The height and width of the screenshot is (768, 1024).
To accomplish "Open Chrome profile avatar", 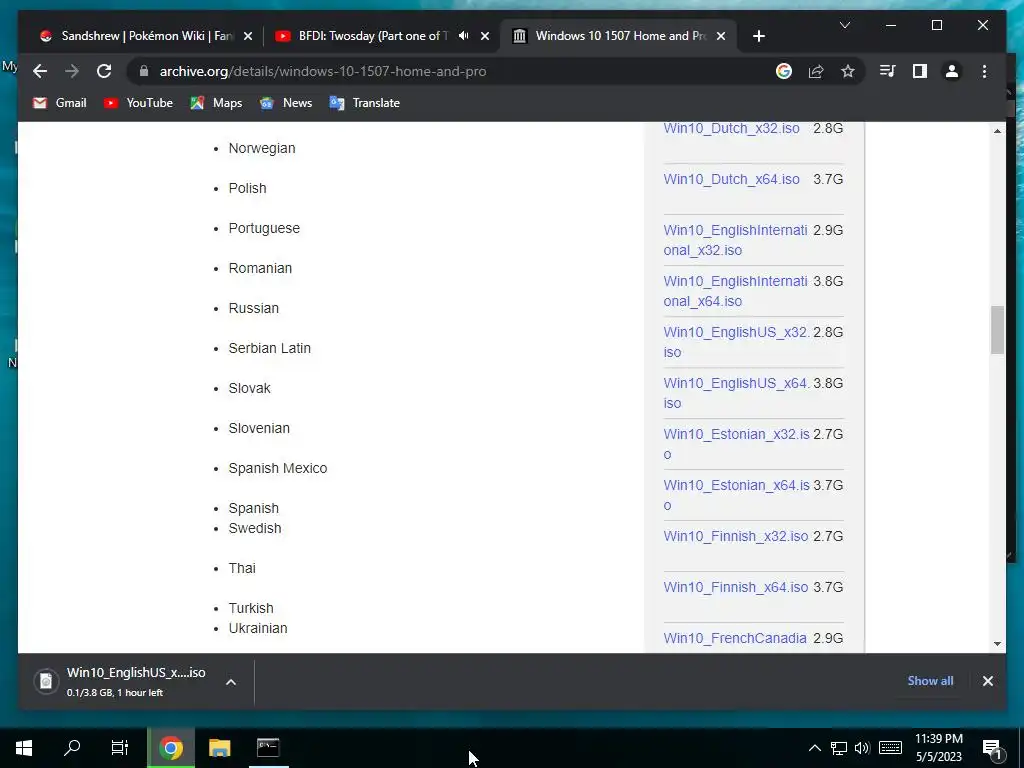I will [952, 71].
